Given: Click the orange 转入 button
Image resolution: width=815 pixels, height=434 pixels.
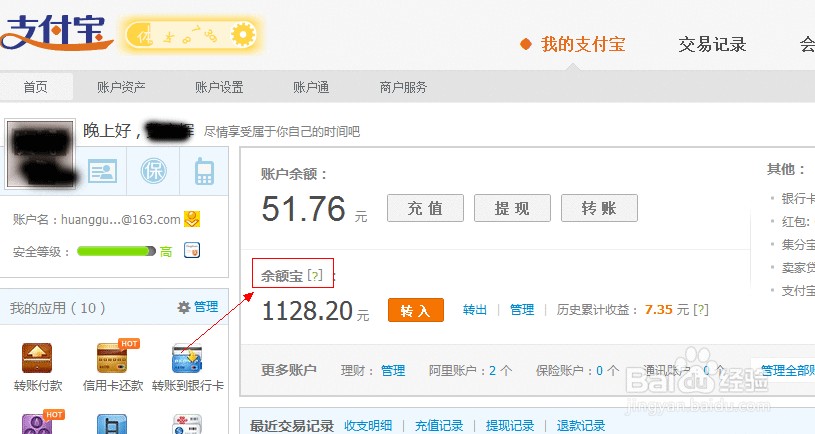Looking at the screenshot, I should [x=416, y=310].
